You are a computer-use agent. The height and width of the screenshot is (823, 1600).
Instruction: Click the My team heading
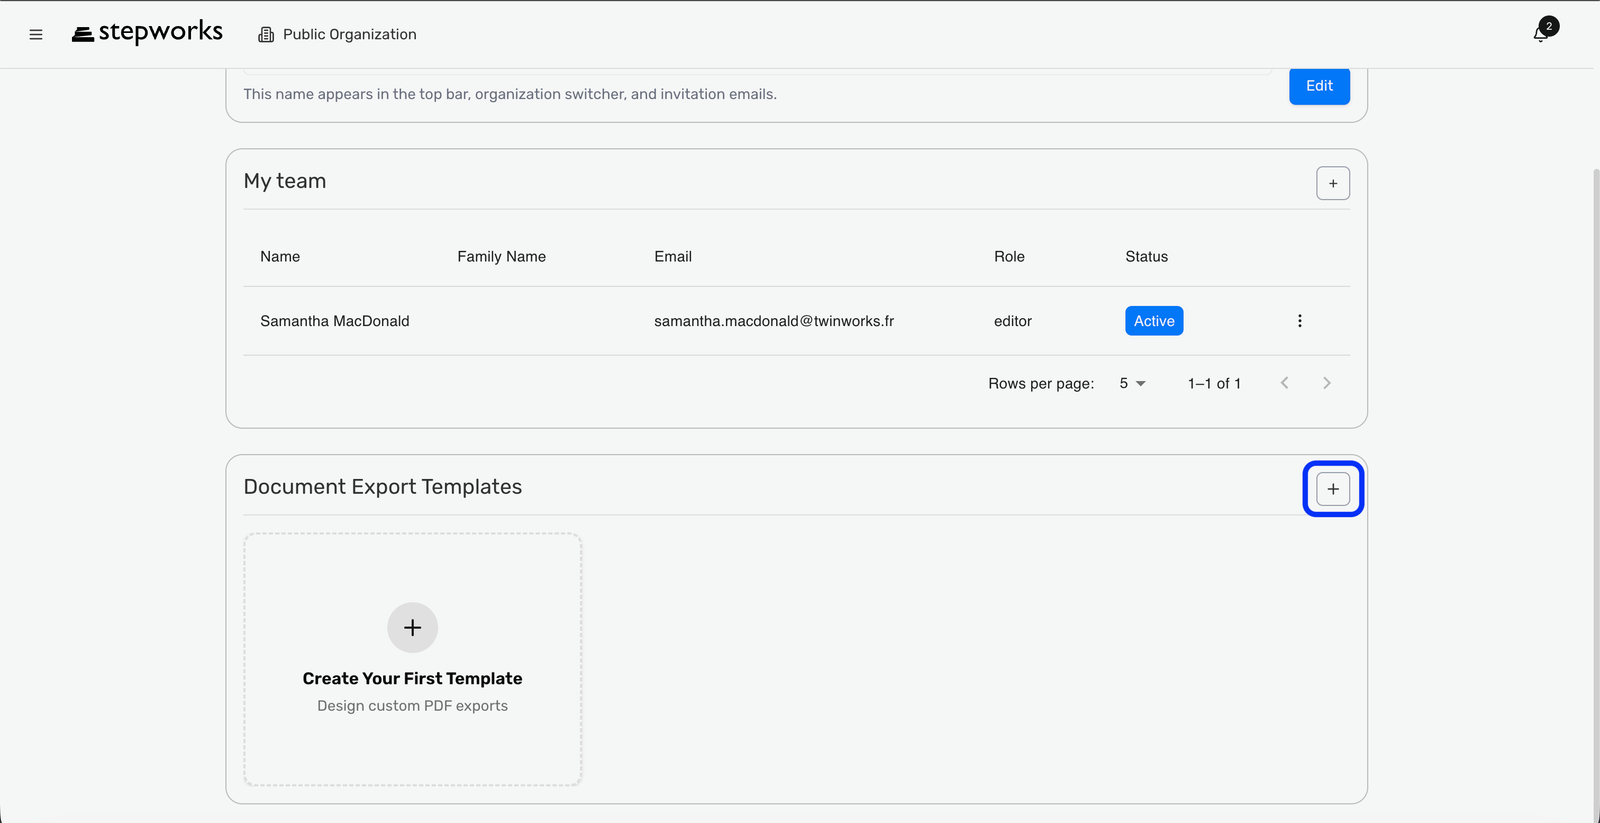coord(285,181)
